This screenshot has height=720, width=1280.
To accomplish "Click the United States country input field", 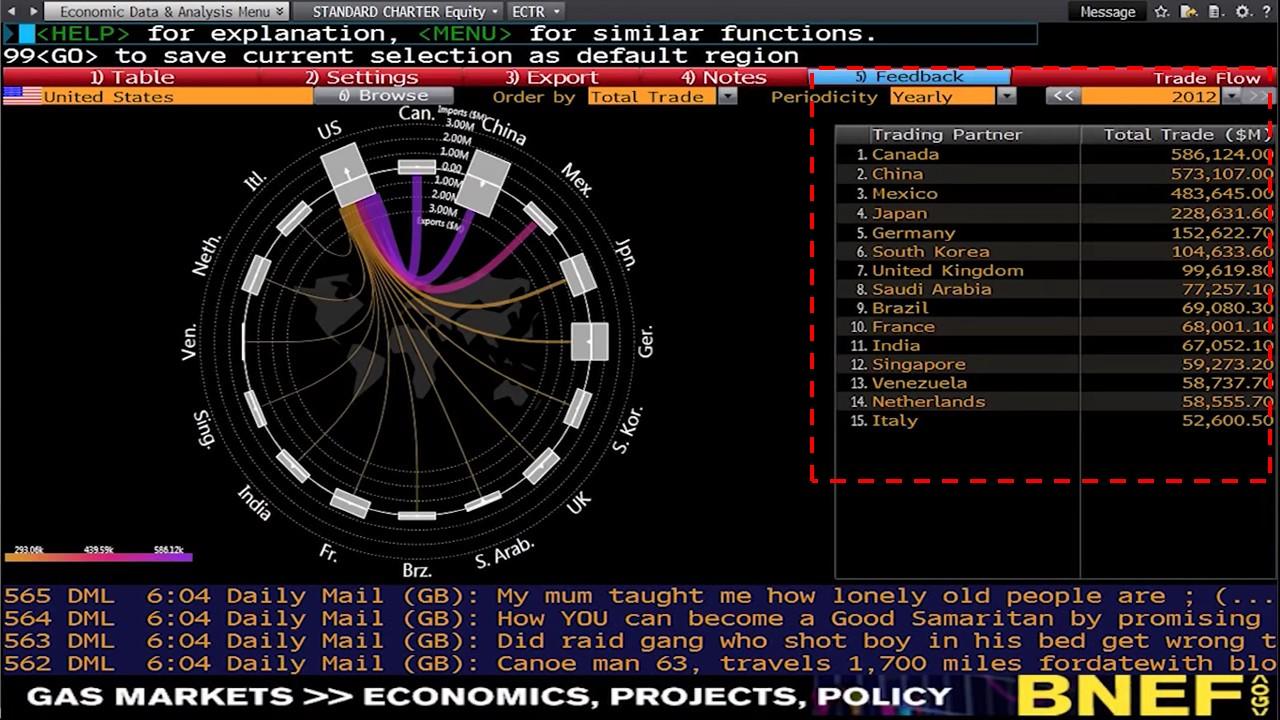I will point(177,96).
